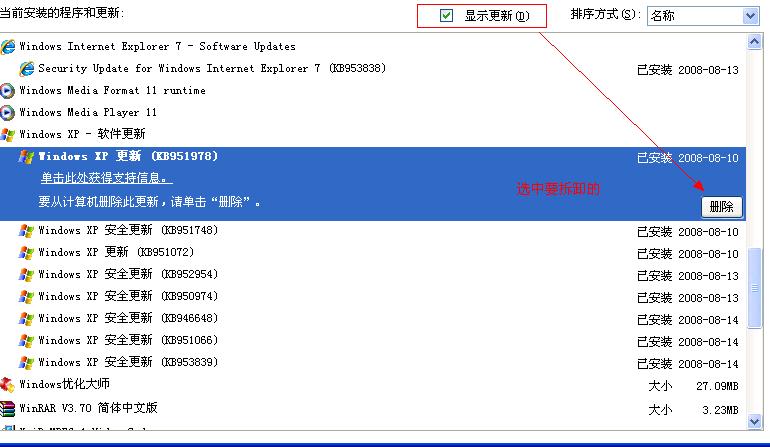Select Security Update for Internet Explorer 7 (KB953838)
This screenshot has width=770, height=447.
click(x=212, y=68)
